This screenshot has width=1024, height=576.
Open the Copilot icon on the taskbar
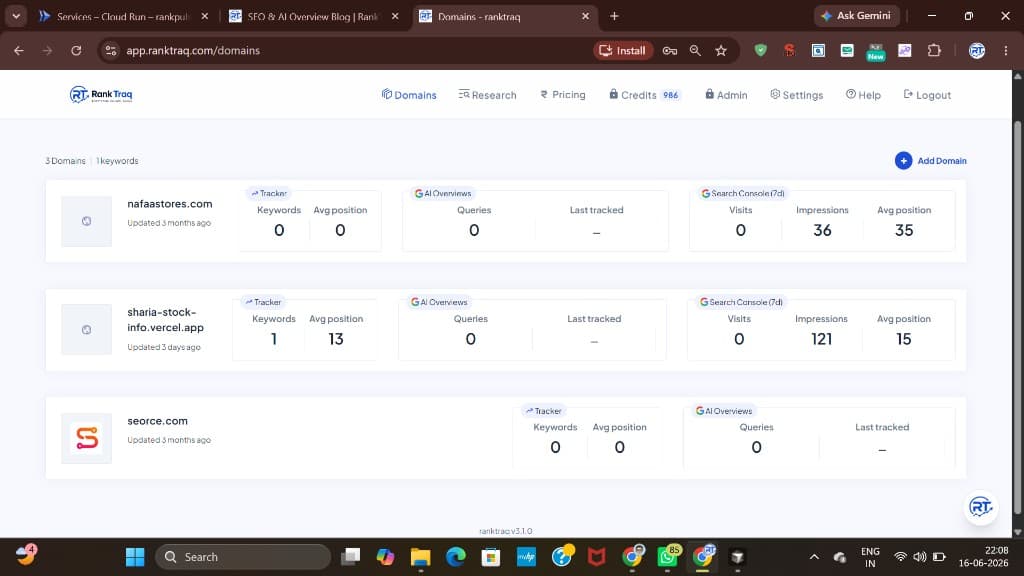point(385,557)
